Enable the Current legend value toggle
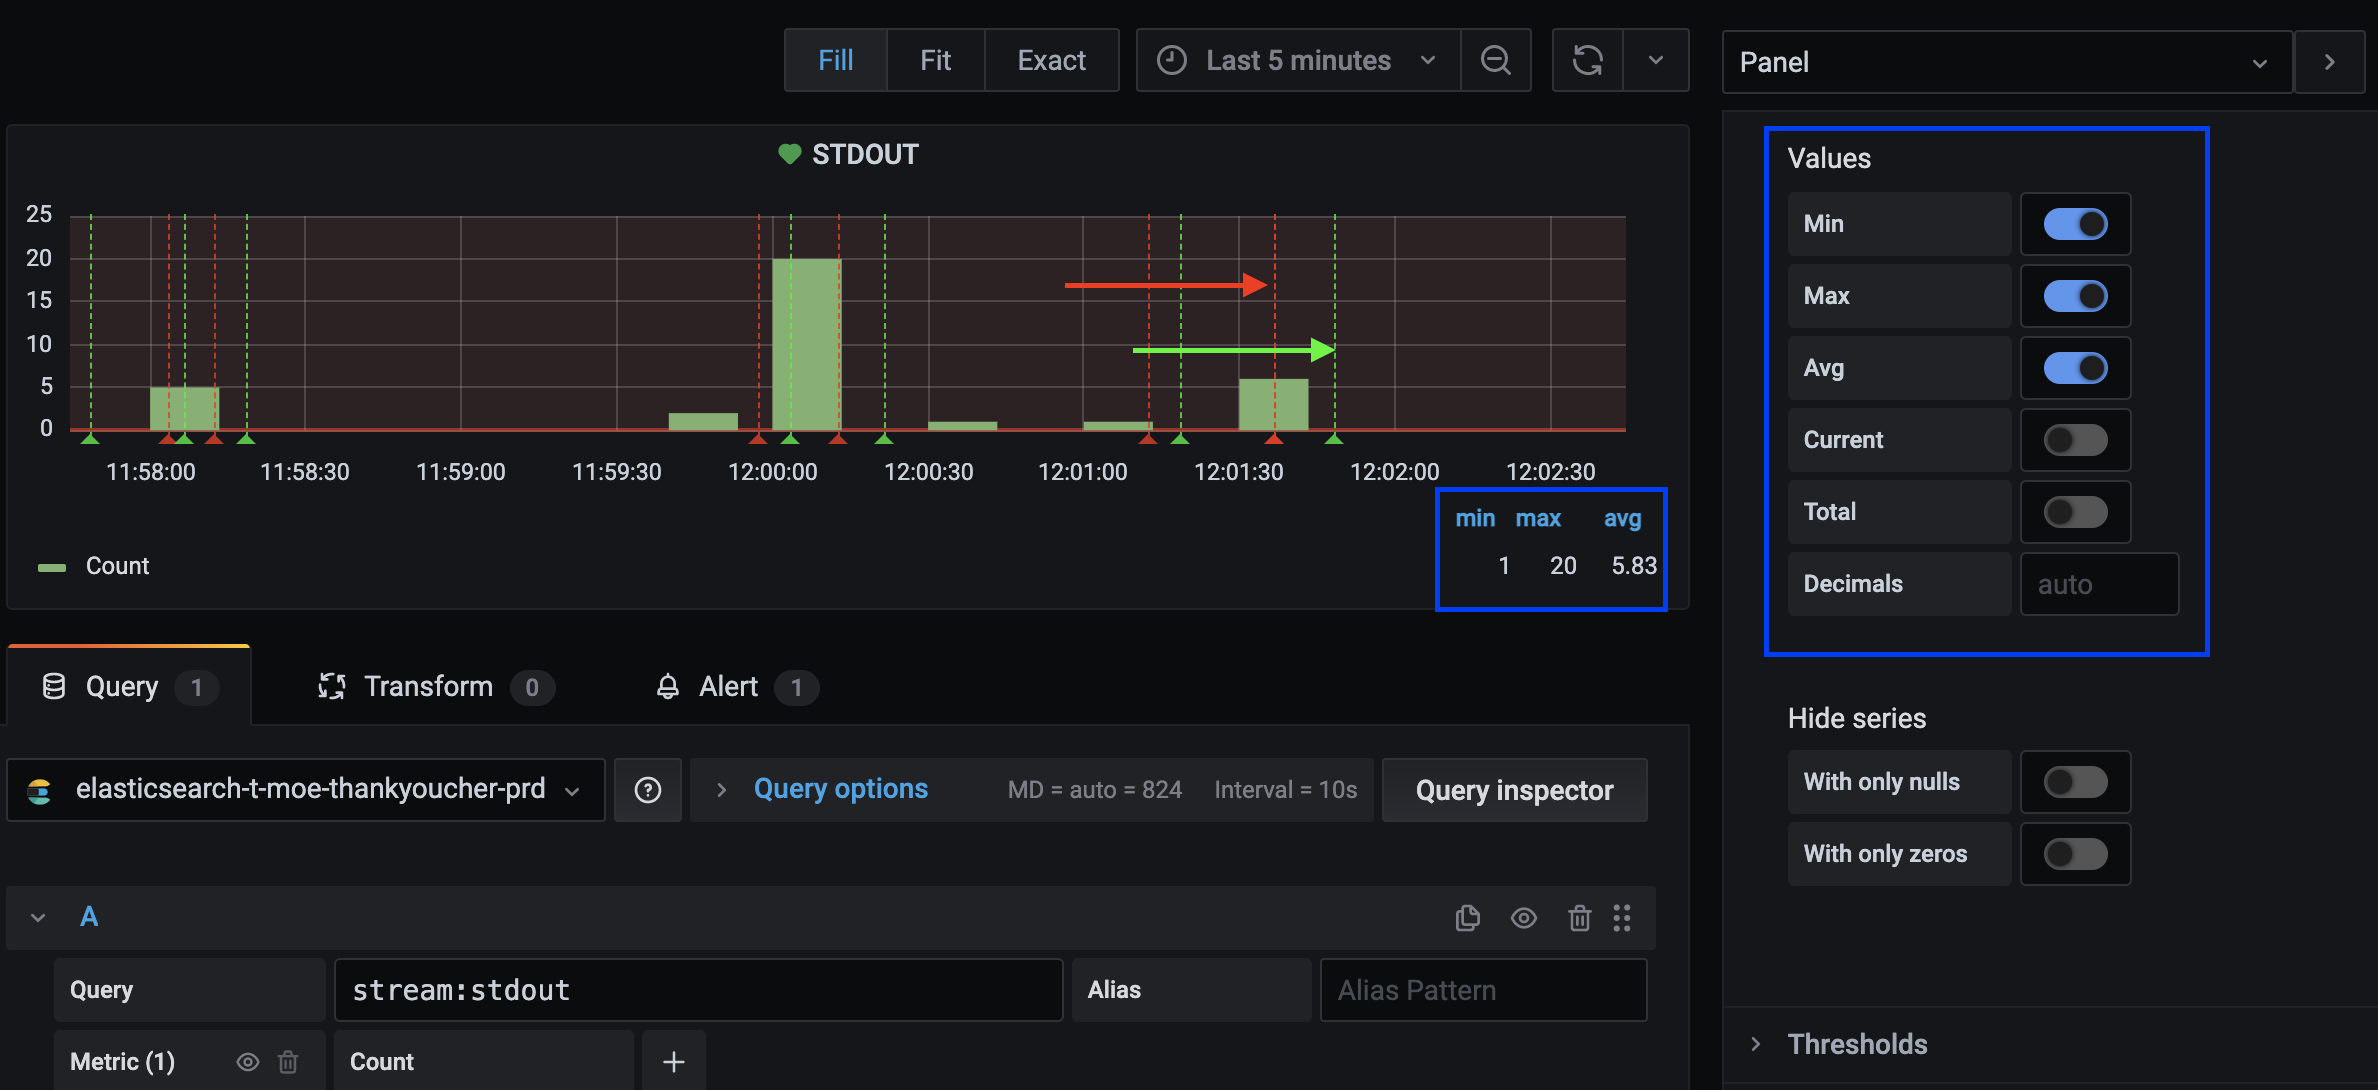This screenshot has height=1090, width=2378. point(2076,440)
